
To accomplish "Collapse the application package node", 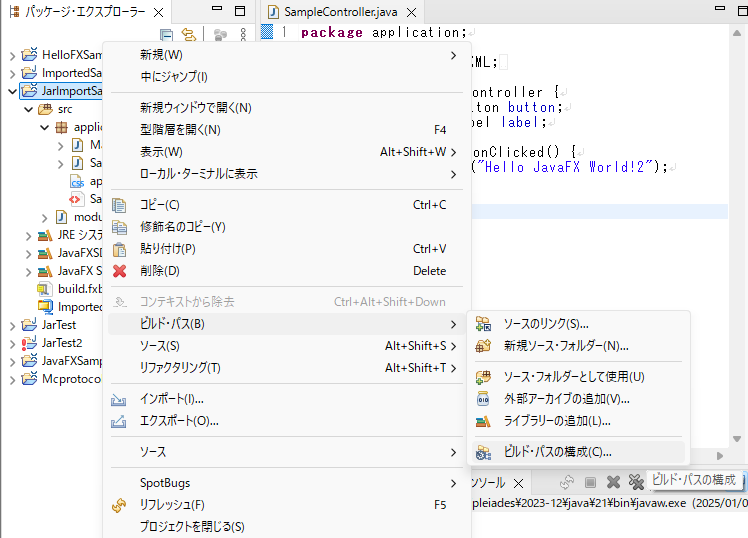I will click(45, 127).
